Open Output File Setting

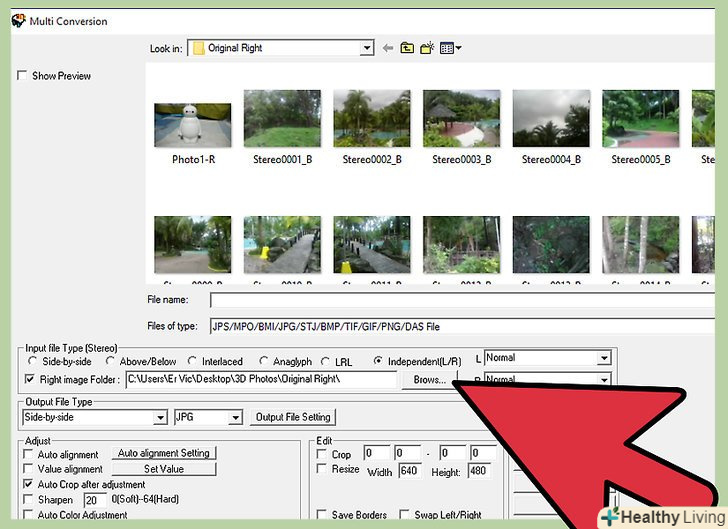[293, 418]
